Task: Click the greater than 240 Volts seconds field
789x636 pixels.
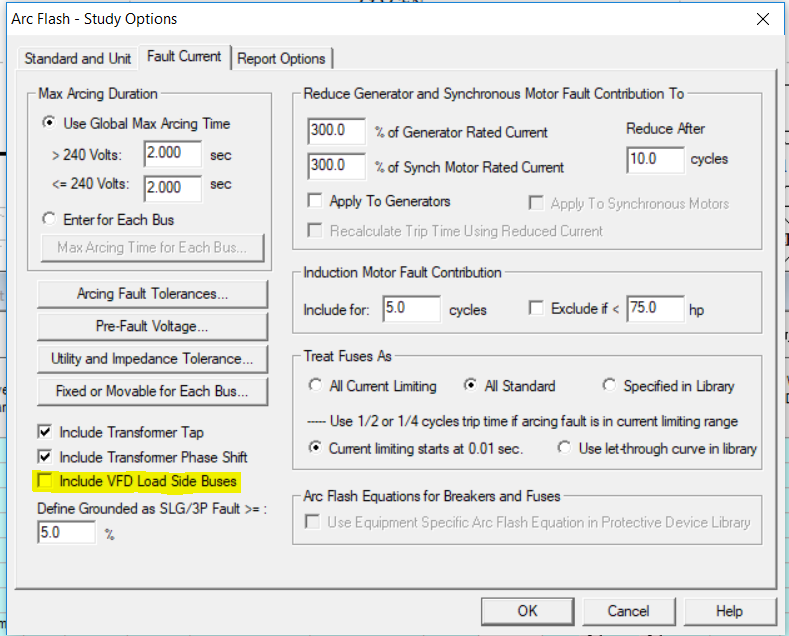Action: point(172,154)
